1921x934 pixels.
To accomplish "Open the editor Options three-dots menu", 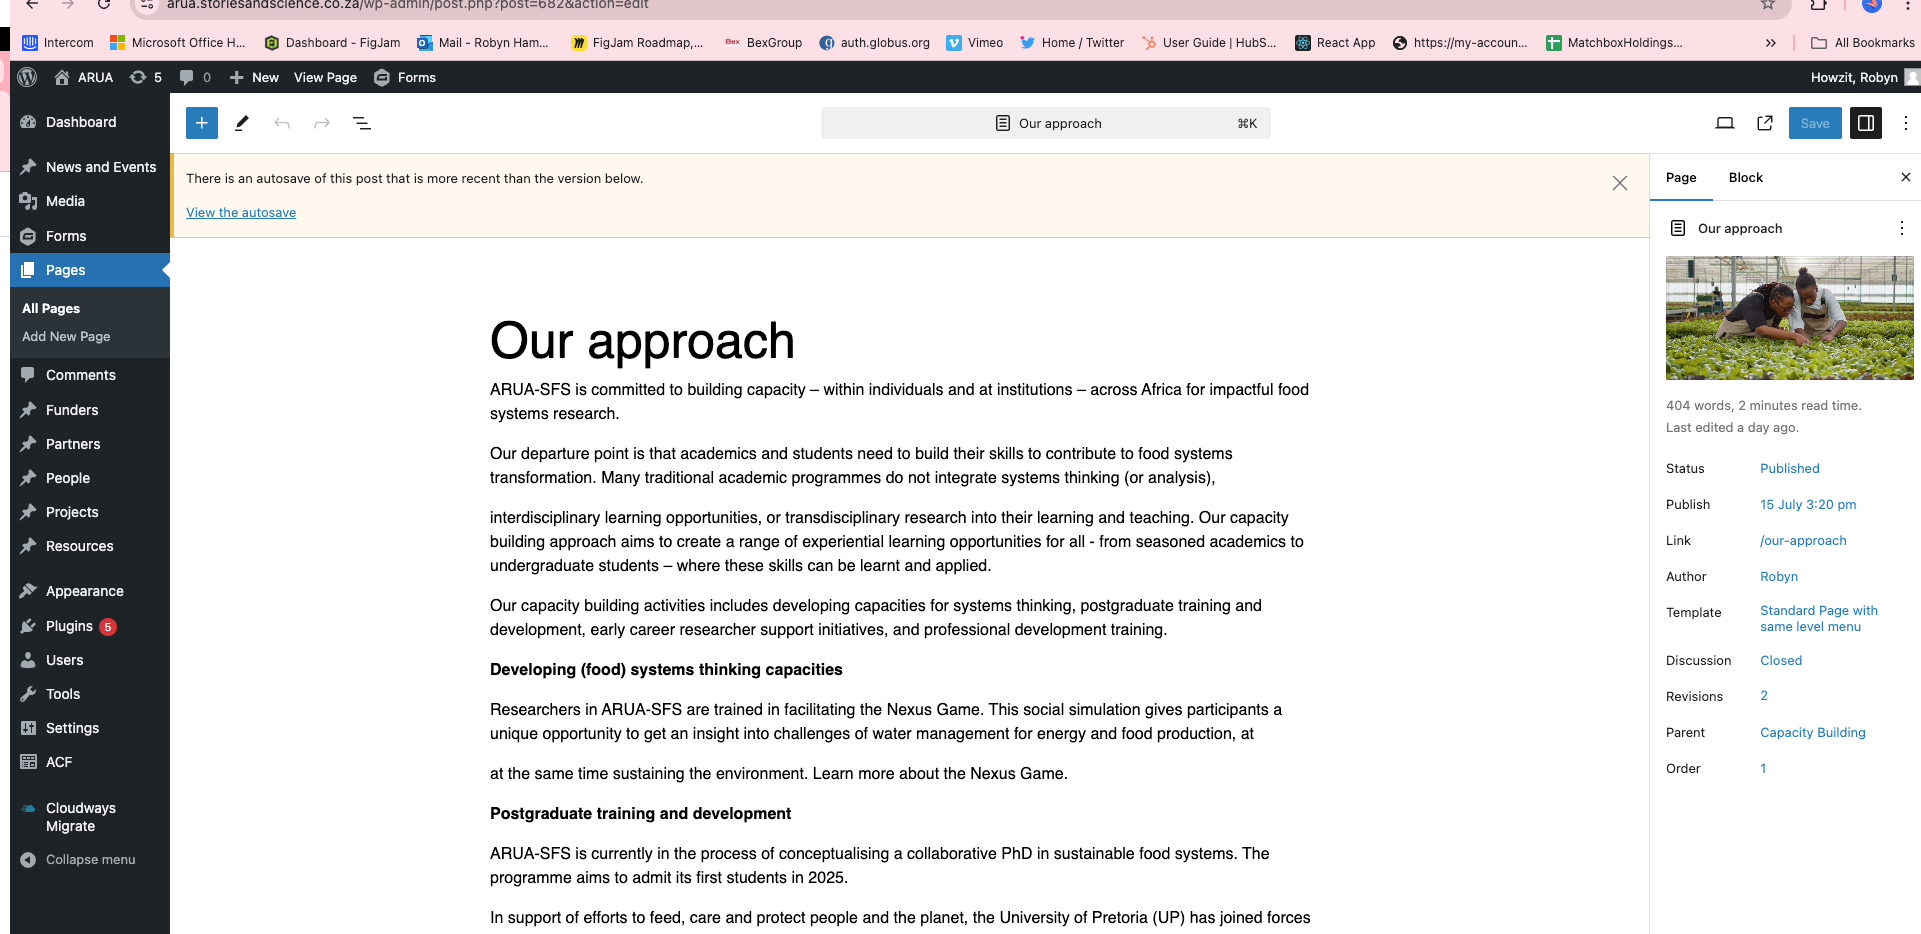I will pyautogui.click(x=1905, y=123).
